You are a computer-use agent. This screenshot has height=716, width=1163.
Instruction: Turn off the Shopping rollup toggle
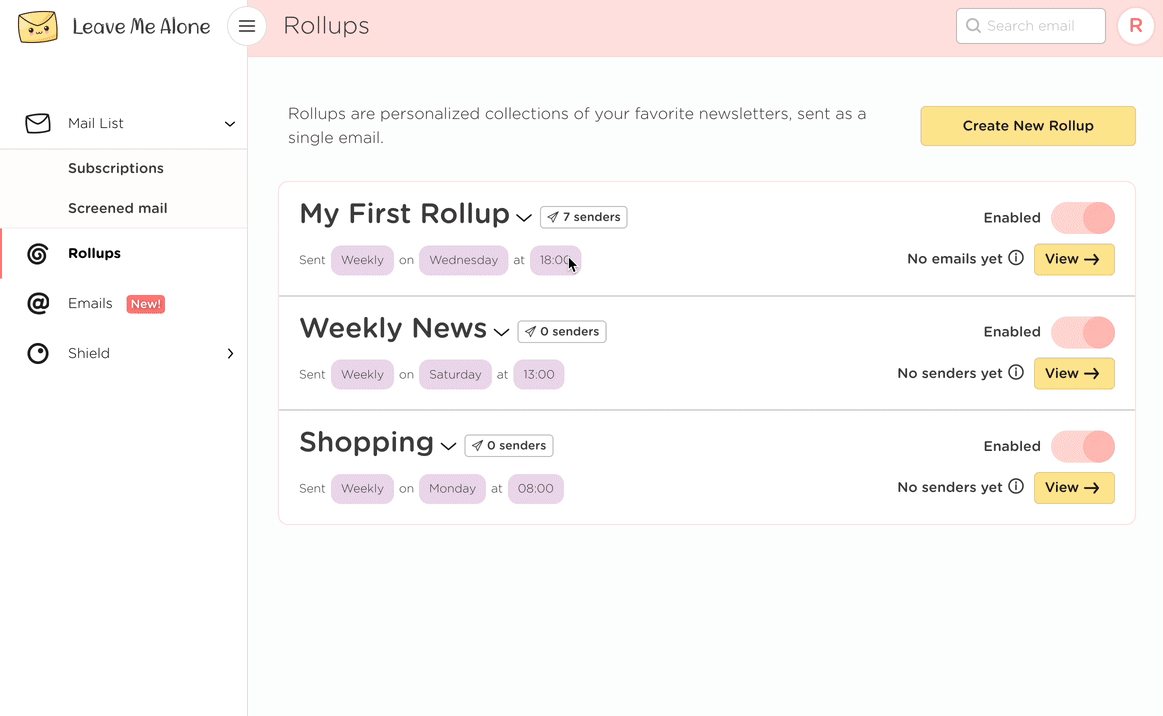pyautogui.click(x=1083, y=446)
